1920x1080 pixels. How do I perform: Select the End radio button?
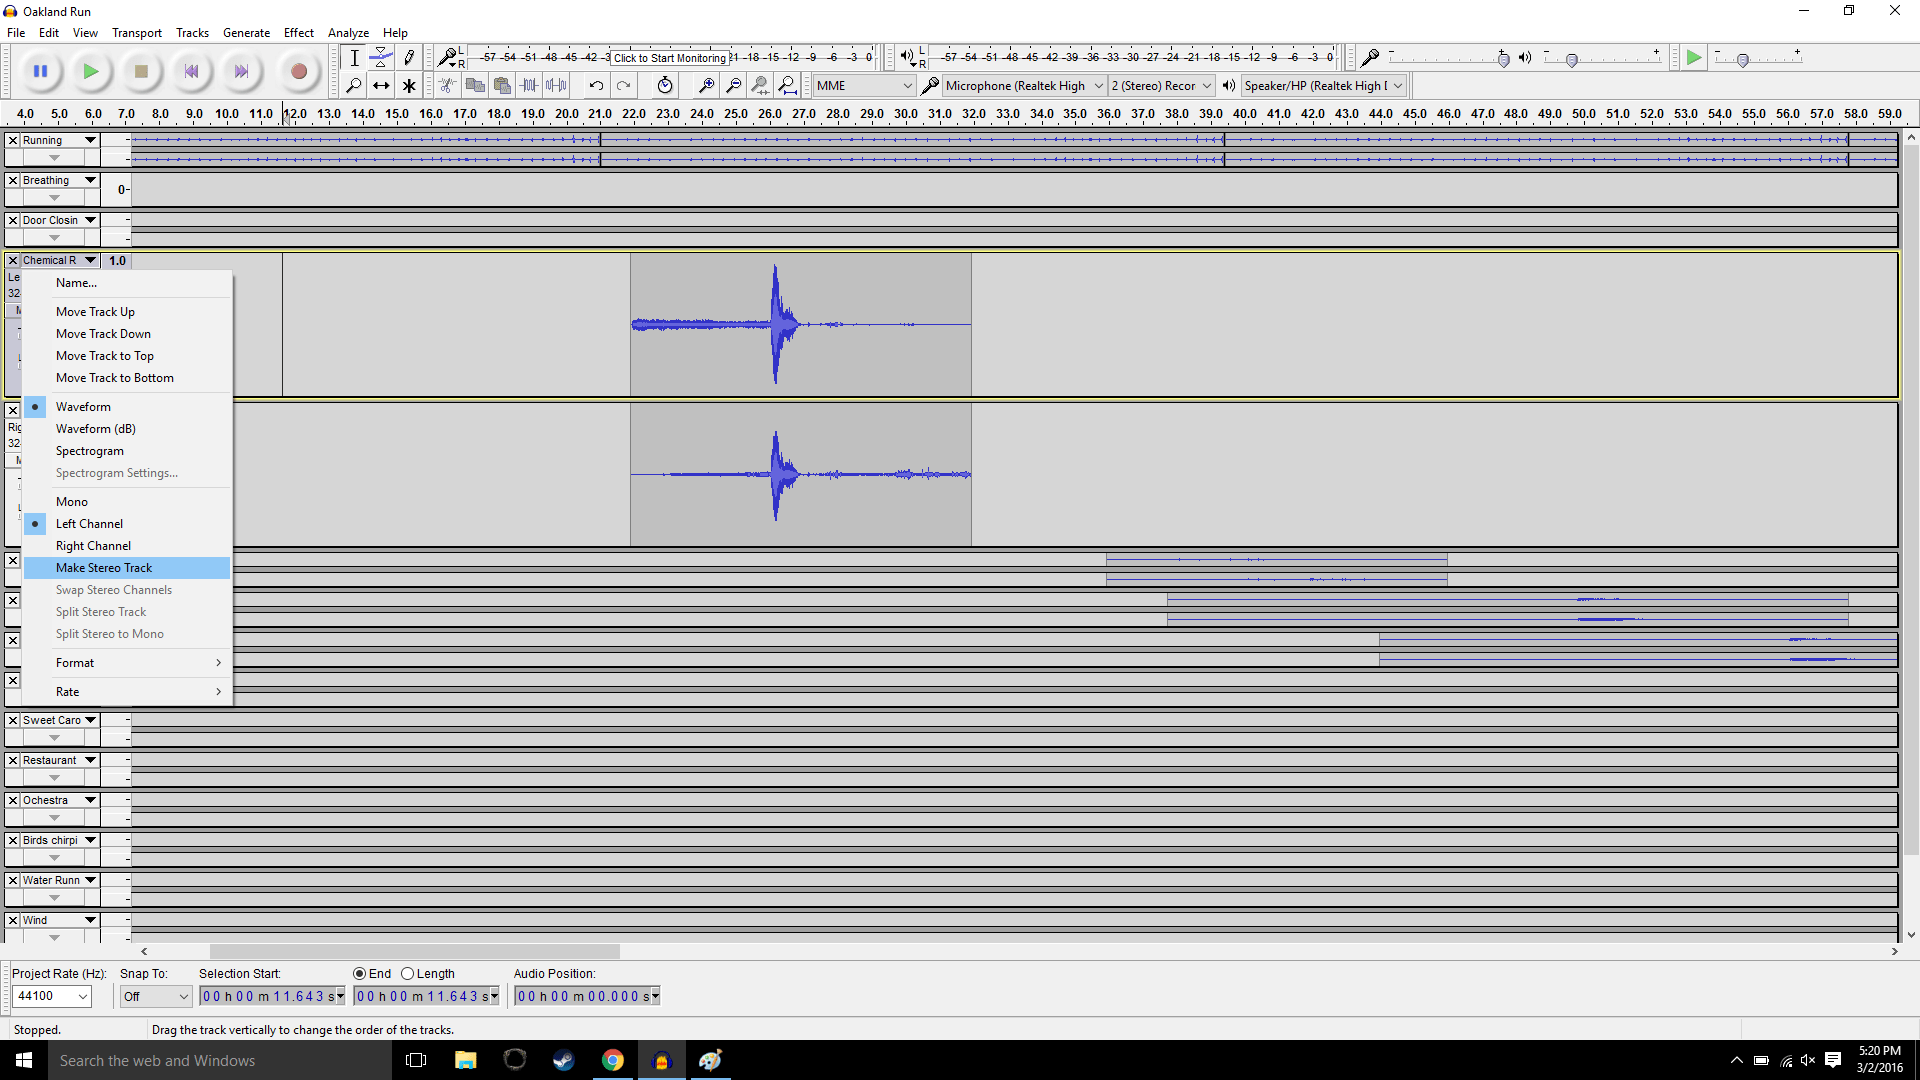coord(360,973)
